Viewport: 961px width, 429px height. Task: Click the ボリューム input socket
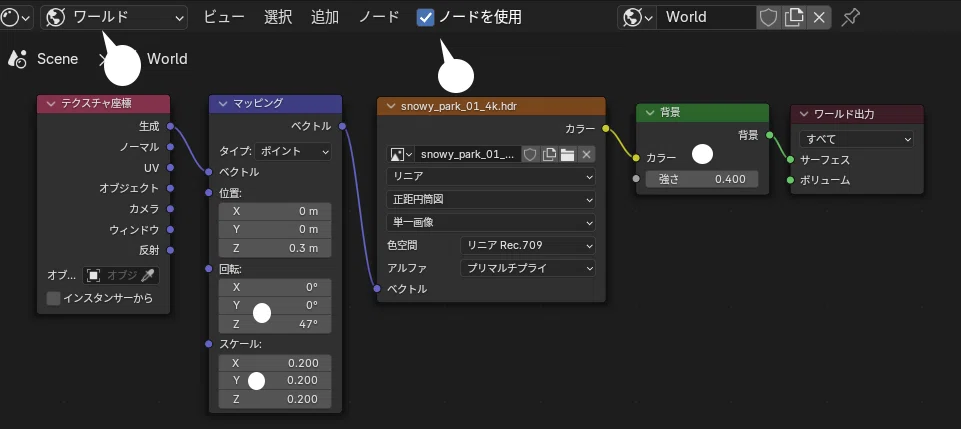point(790,180)
